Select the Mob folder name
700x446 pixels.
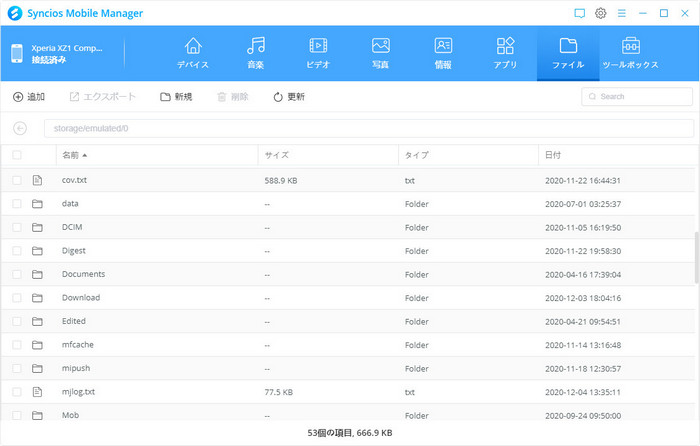tap(71, 415)
